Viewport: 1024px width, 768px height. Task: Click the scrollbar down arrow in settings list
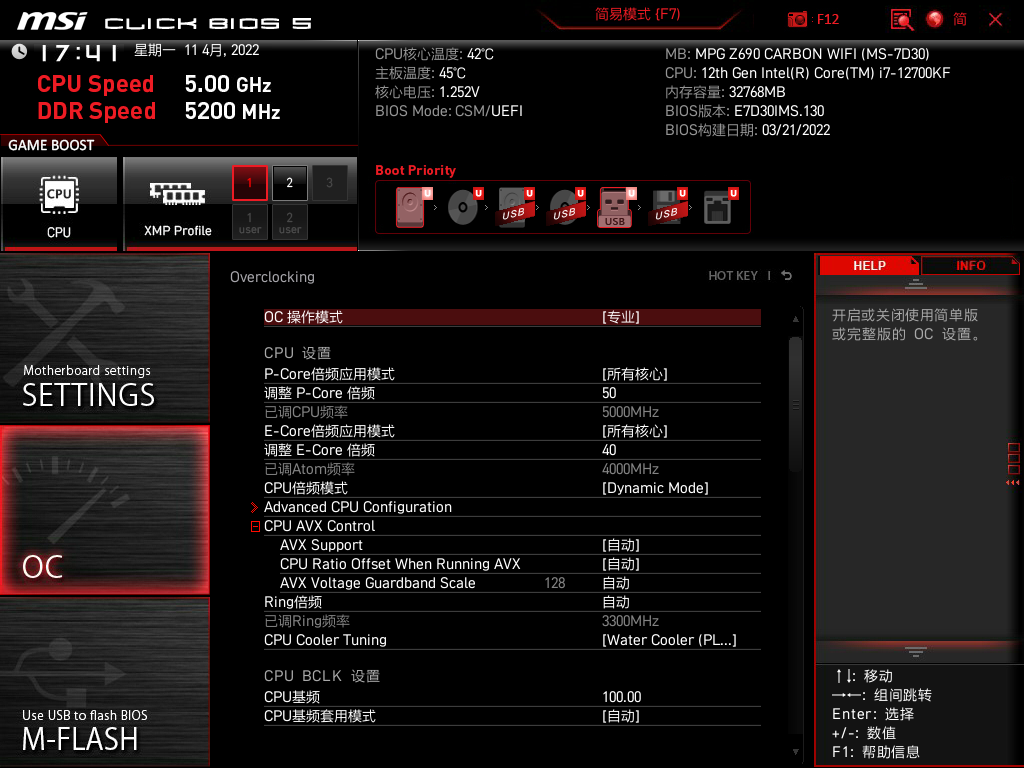pos(795,752)
